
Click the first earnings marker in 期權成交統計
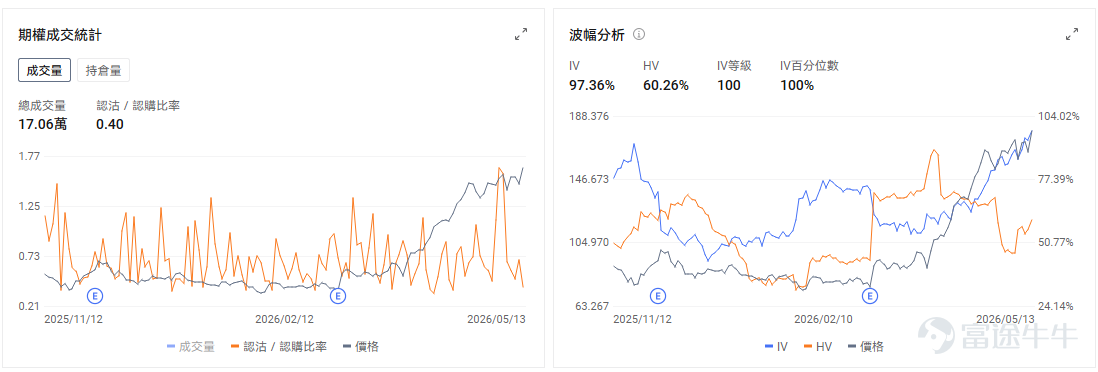tap(95, 296)
